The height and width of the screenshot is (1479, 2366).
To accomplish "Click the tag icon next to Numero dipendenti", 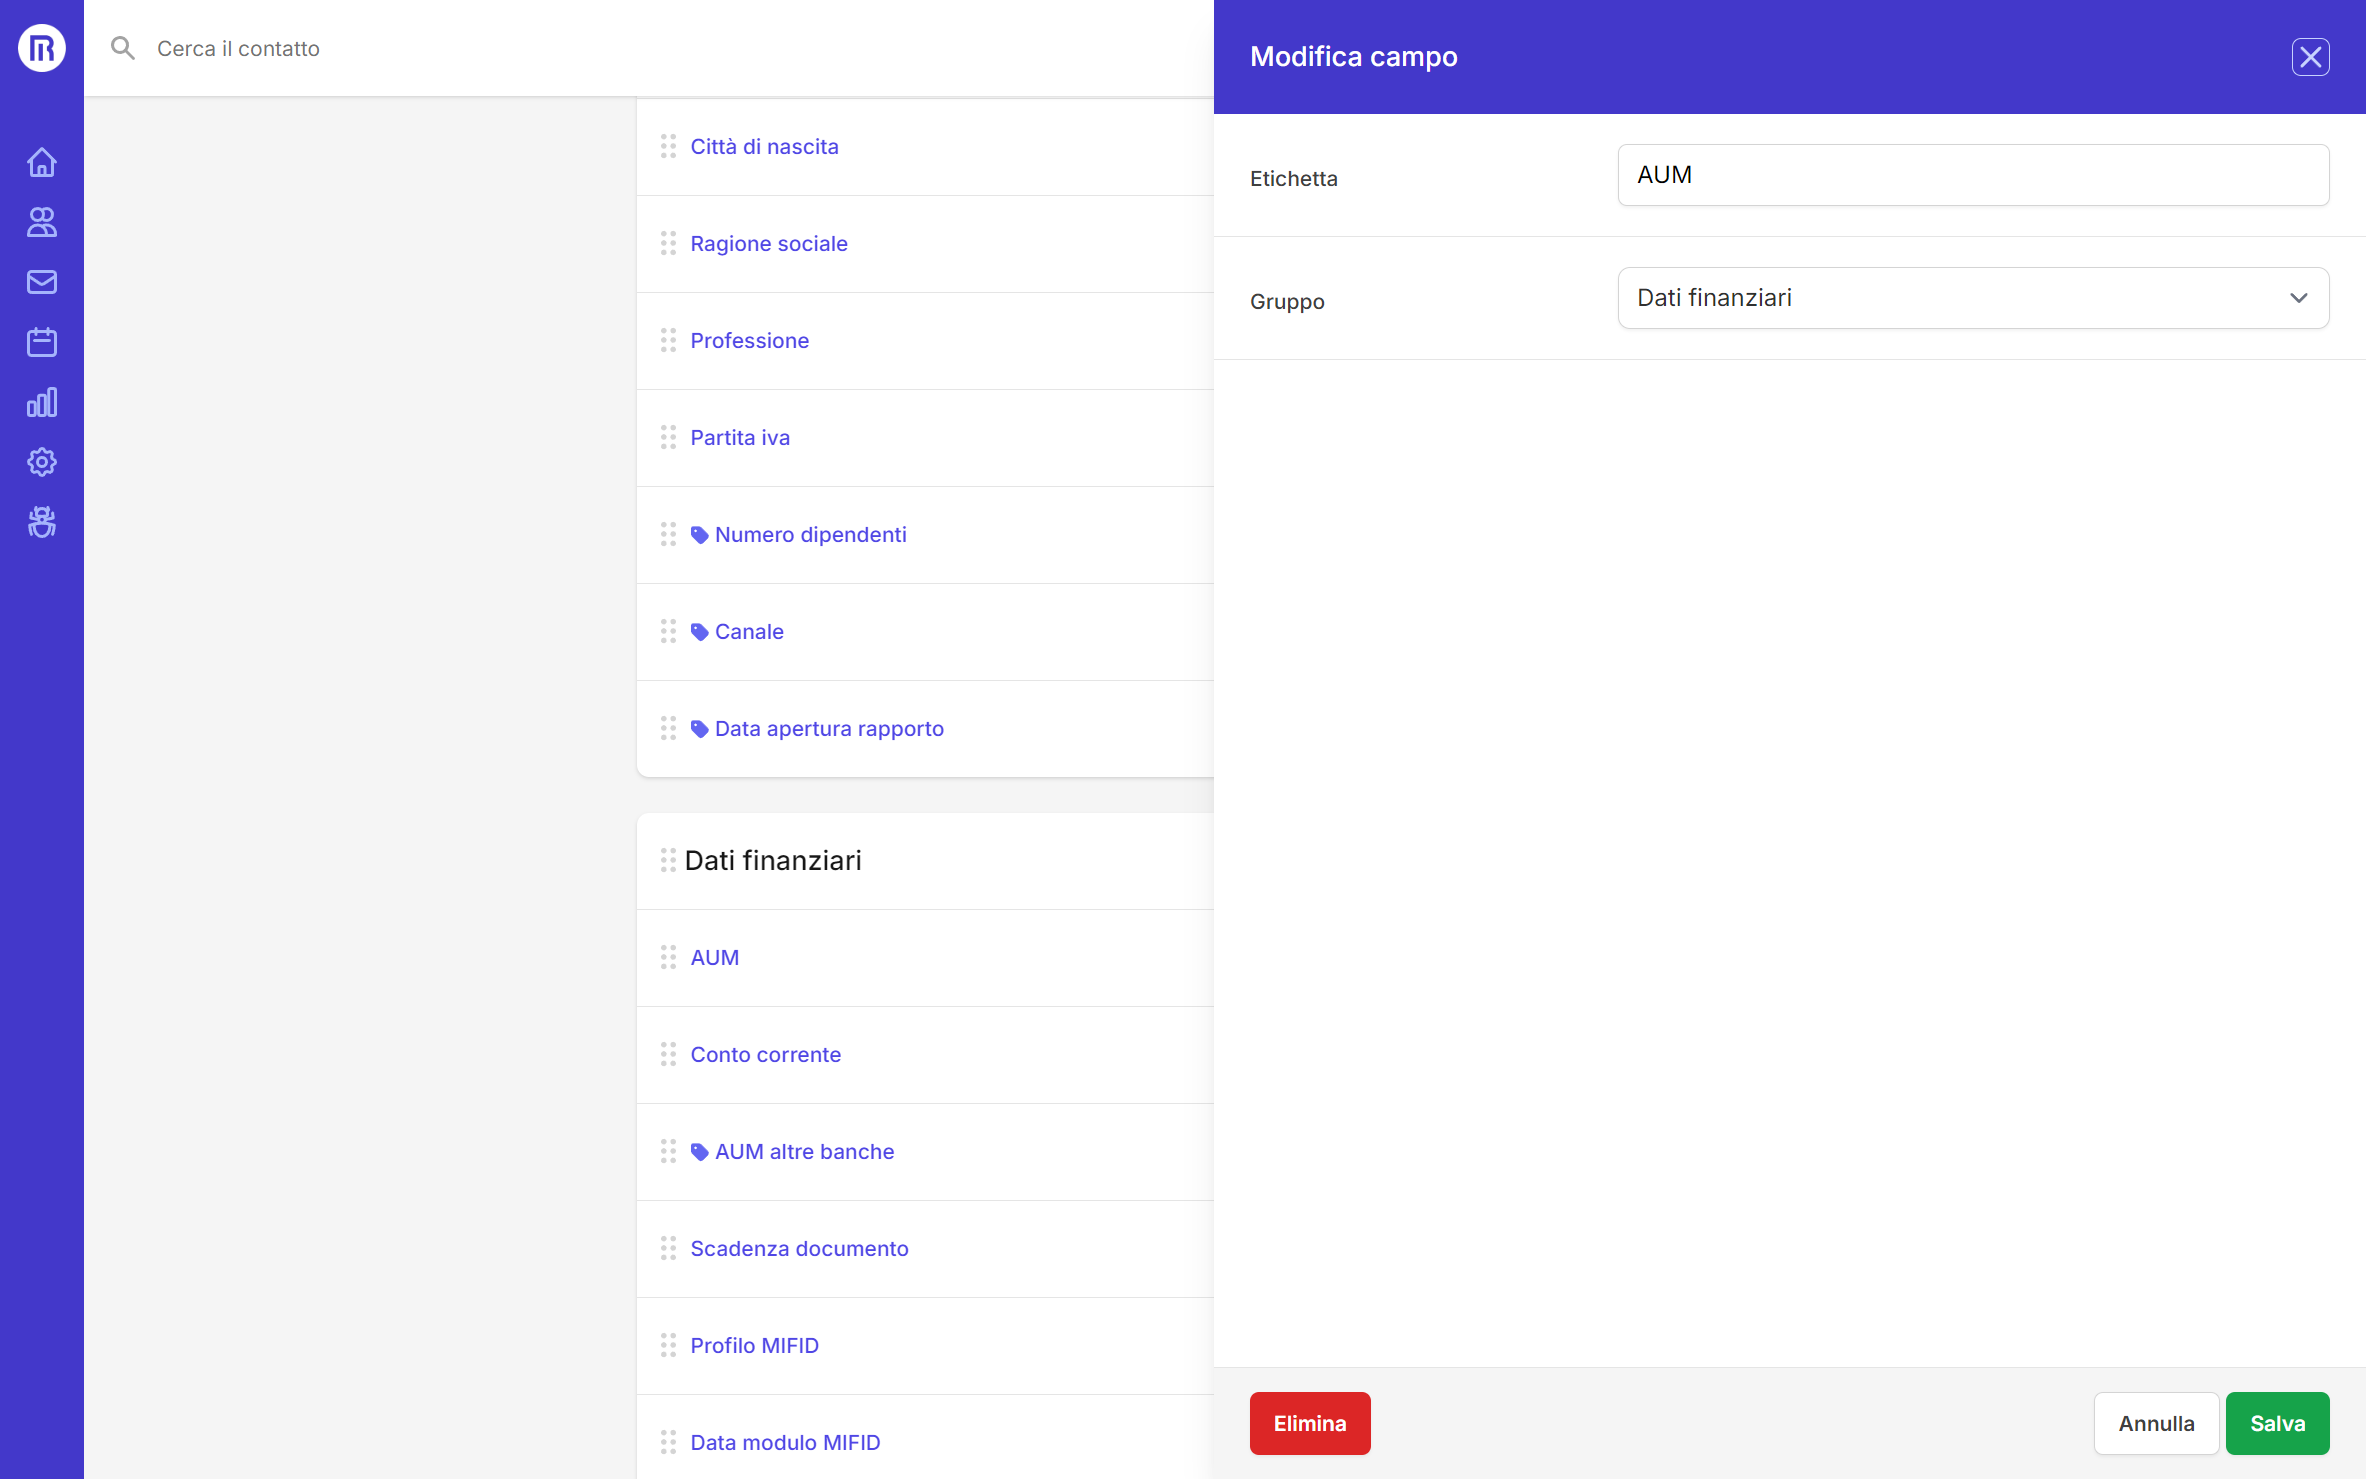I will [x=699, y=534].
